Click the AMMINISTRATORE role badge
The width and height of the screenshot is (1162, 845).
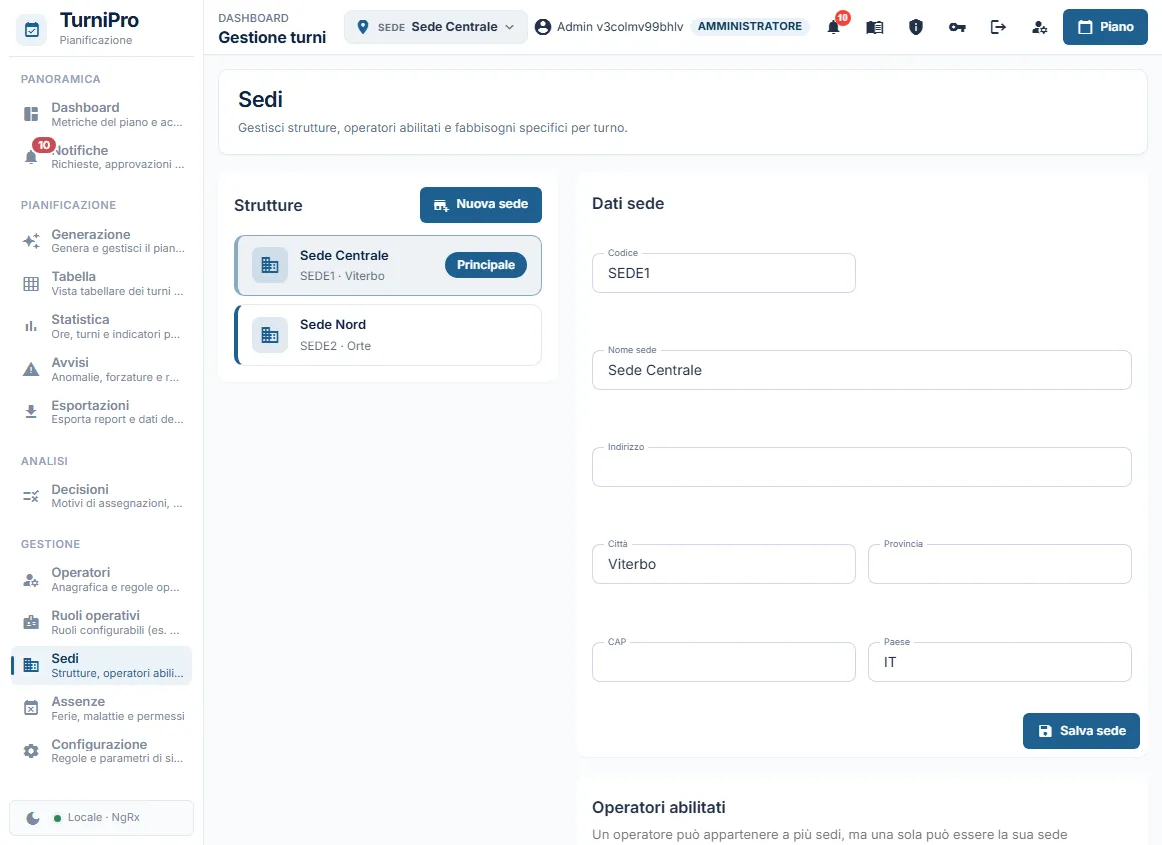coord(749,27)
